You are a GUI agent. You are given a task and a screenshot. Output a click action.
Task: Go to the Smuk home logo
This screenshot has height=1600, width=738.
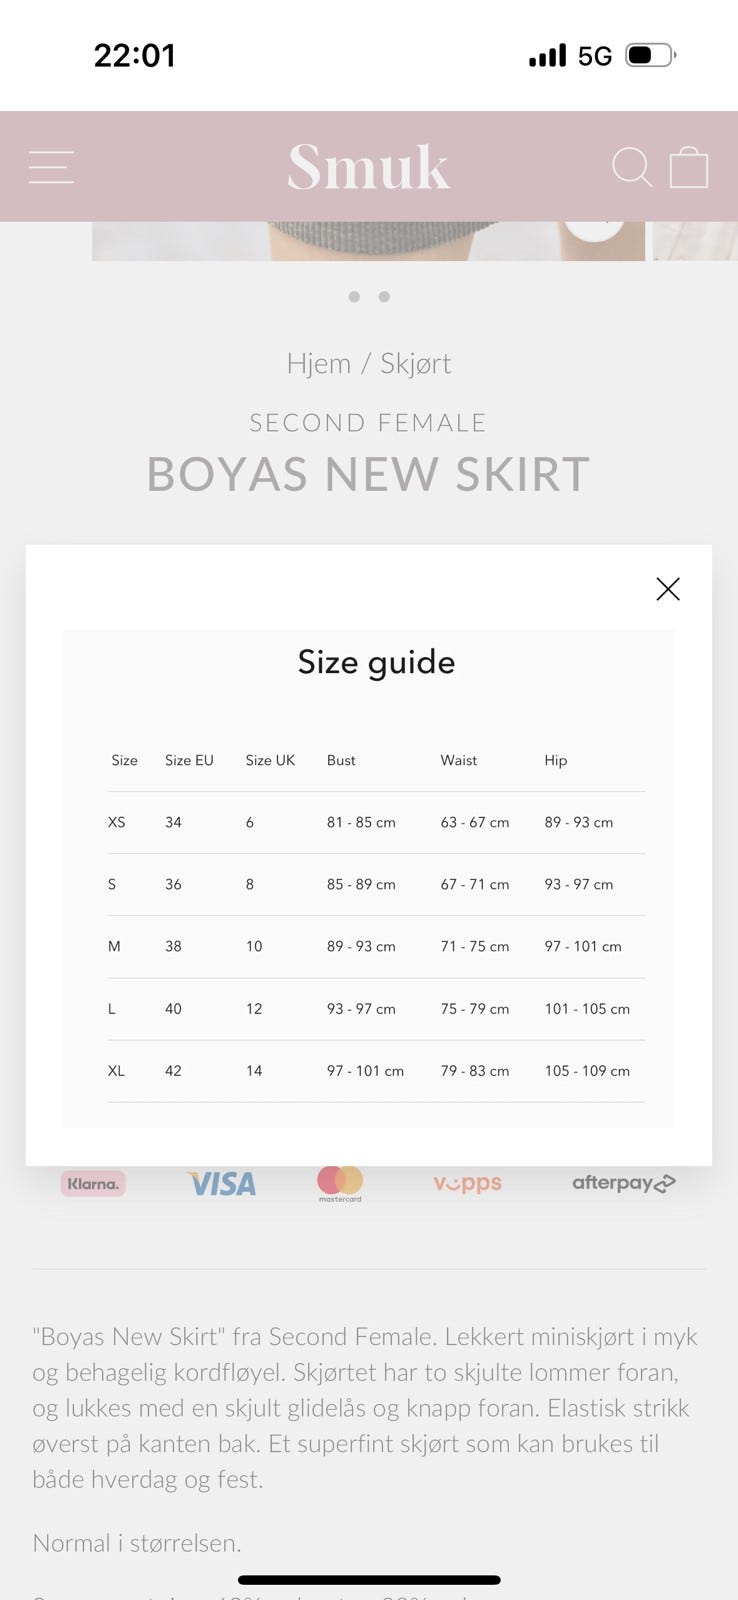click(369, 167)
